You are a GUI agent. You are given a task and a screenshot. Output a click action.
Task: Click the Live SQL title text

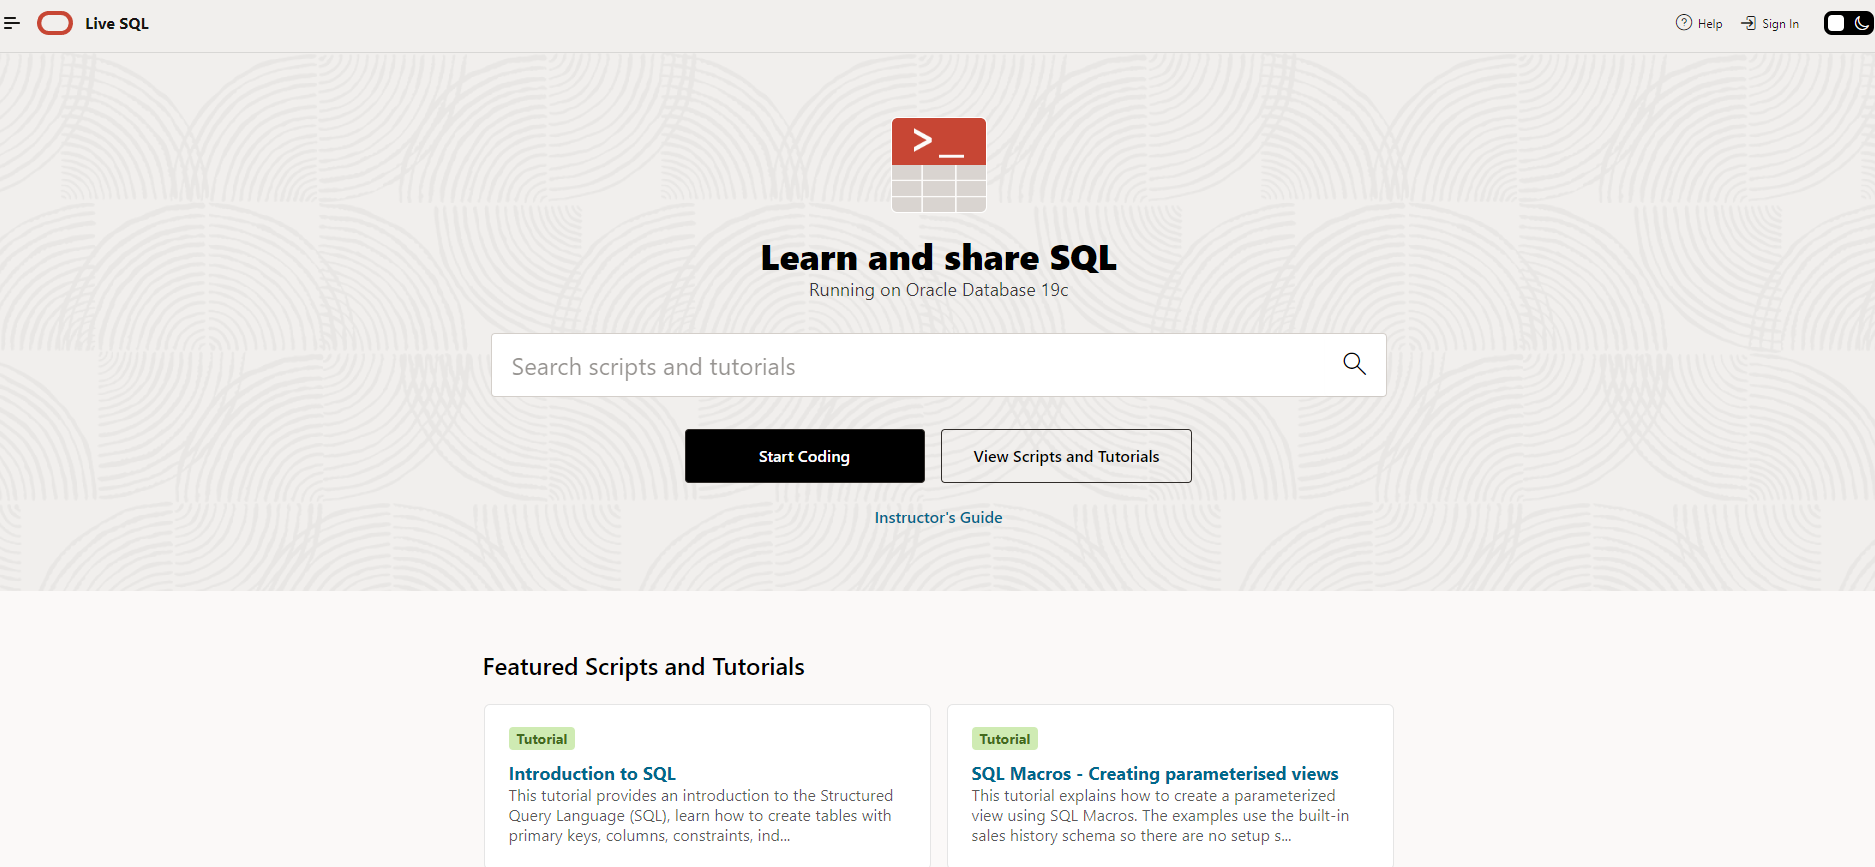point(117,24)
